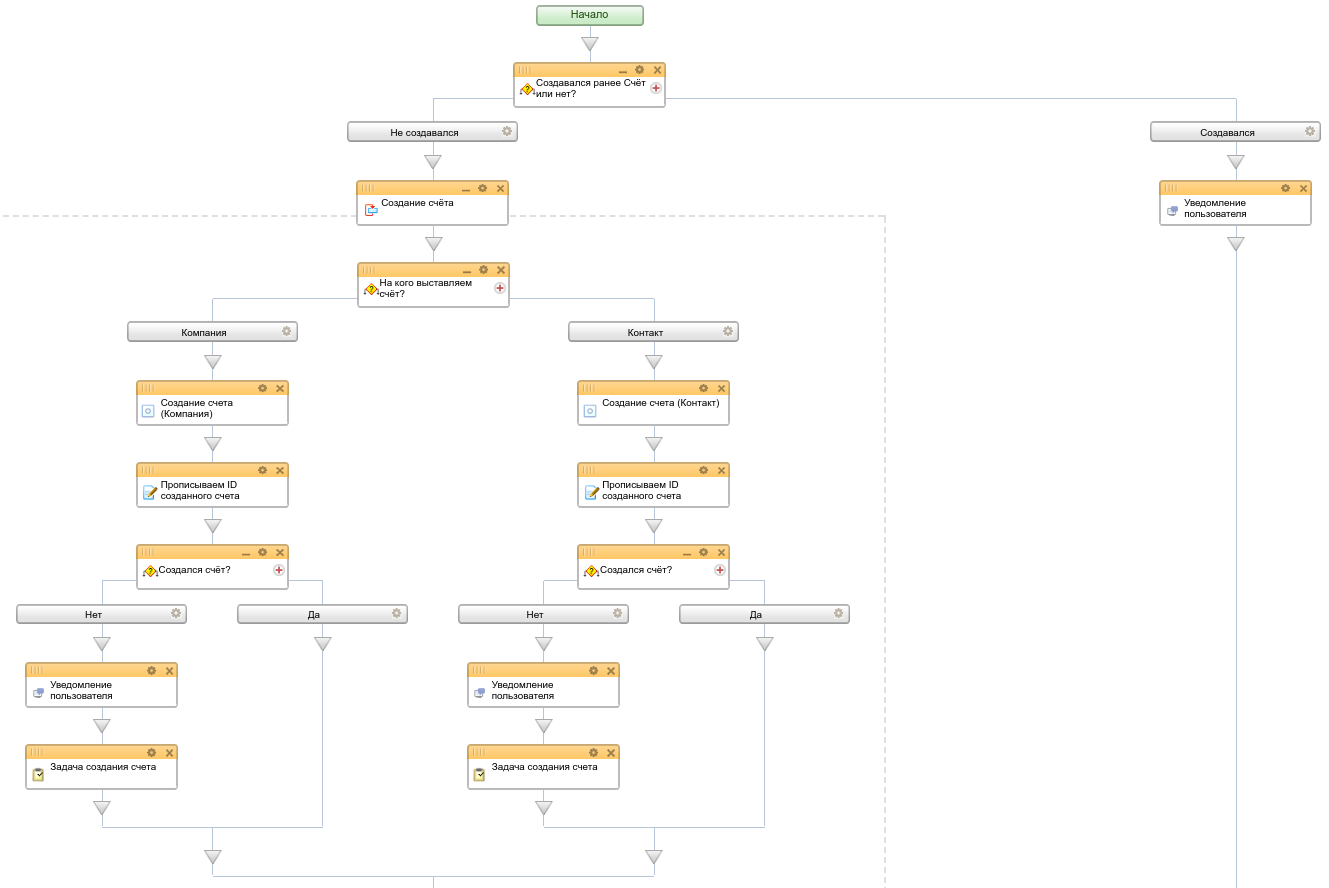1329x888 pixels.
Task: Add branch to 'Создался счёт?' under Компания
Action: click(279, 570)
